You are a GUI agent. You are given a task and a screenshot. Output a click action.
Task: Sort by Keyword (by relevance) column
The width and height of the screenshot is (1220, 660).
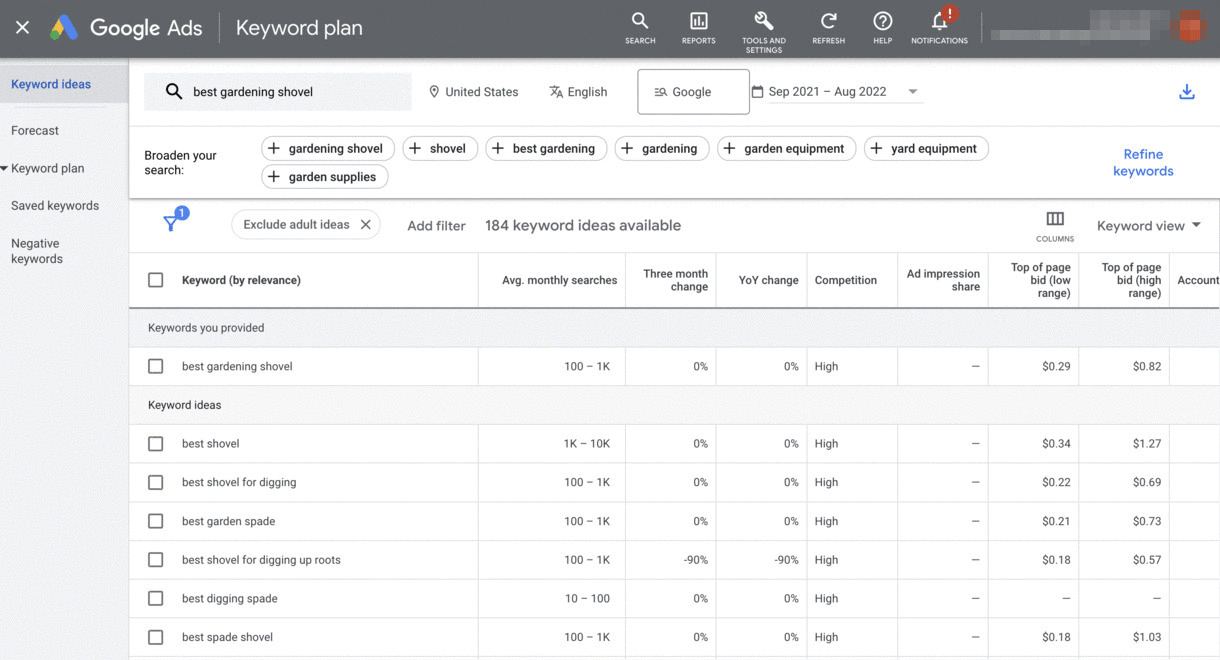pyautogui.click(x=241, y=280)
